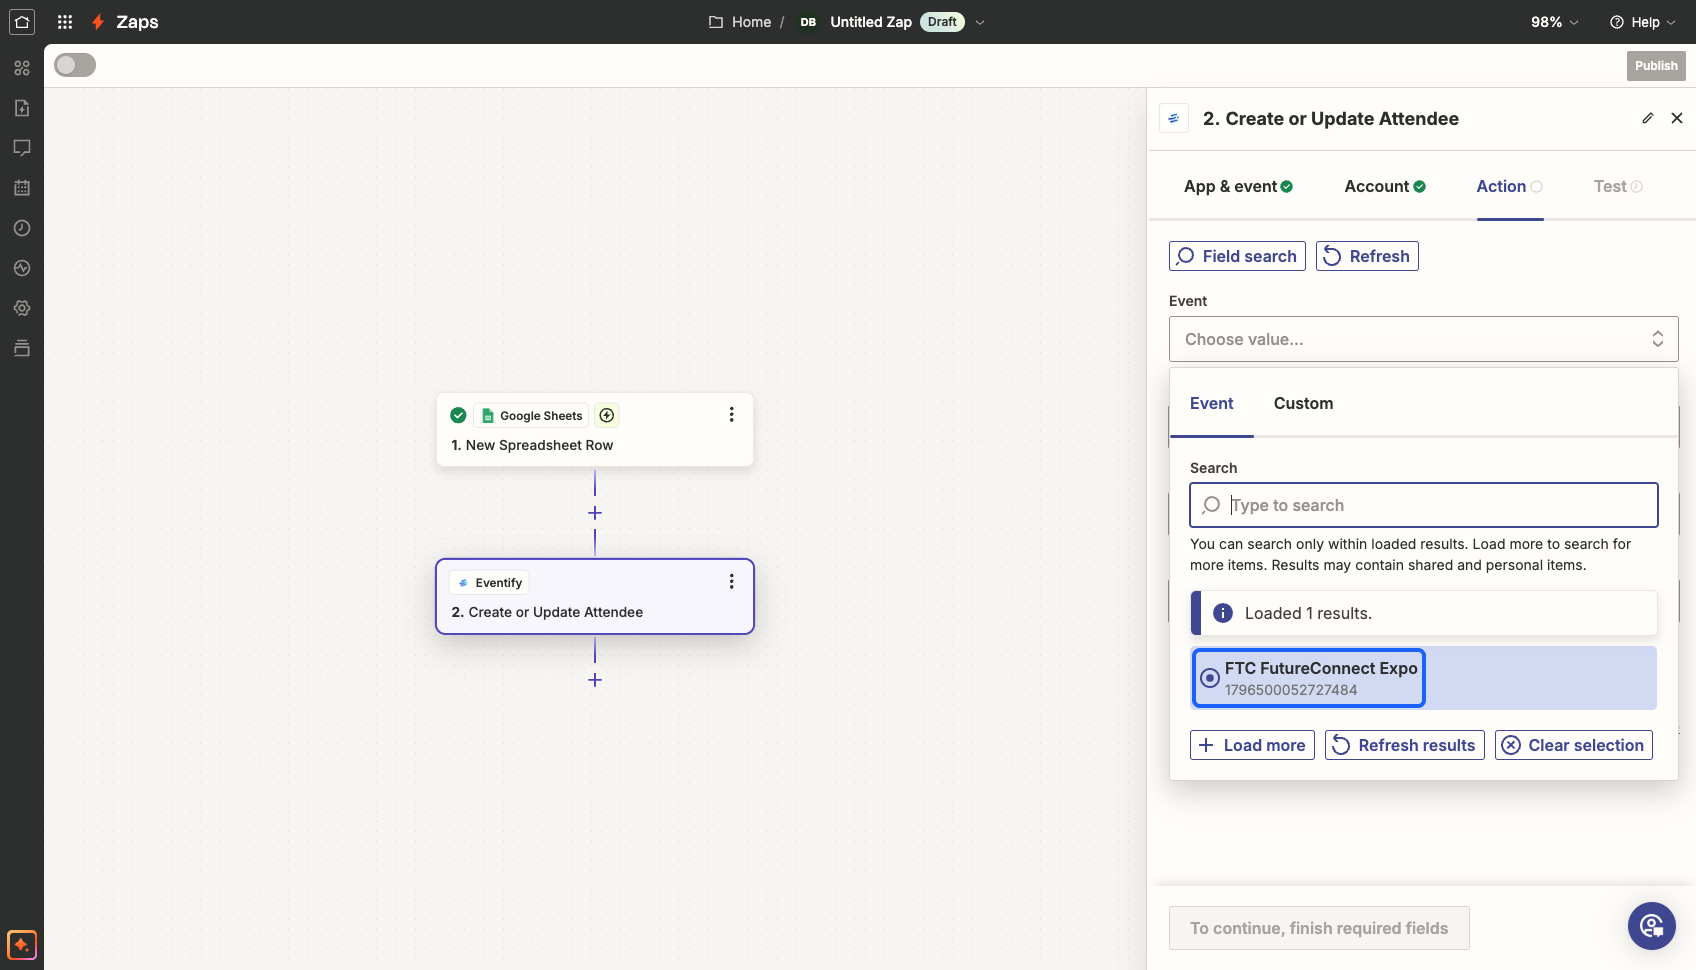1696x970 pixels.
Task: Open the chat support bubble
Action: (1652, 926)
